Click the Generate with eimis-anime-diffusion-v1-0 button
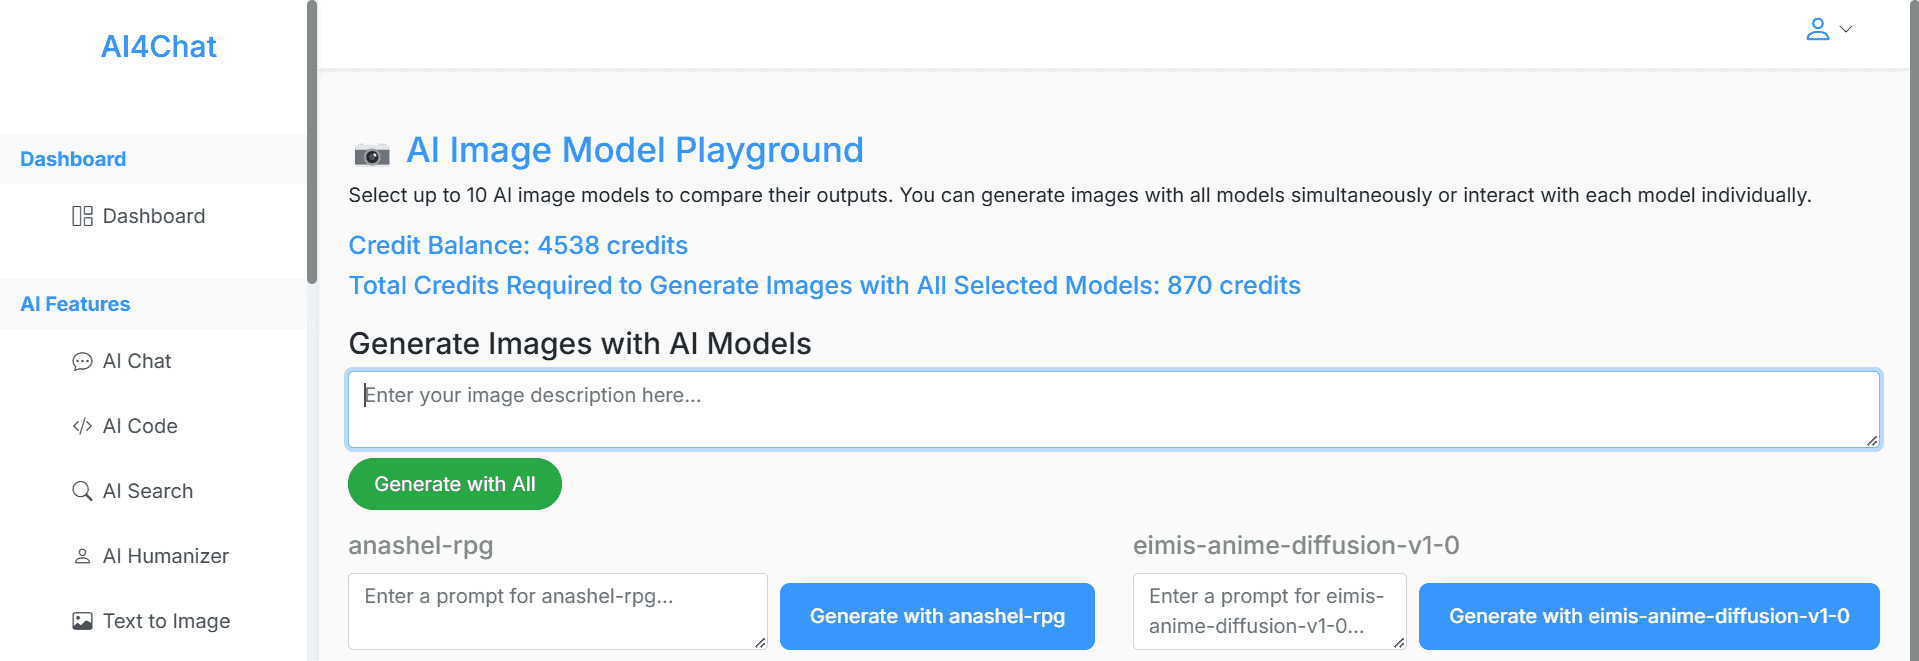 tap(1649, 616)
